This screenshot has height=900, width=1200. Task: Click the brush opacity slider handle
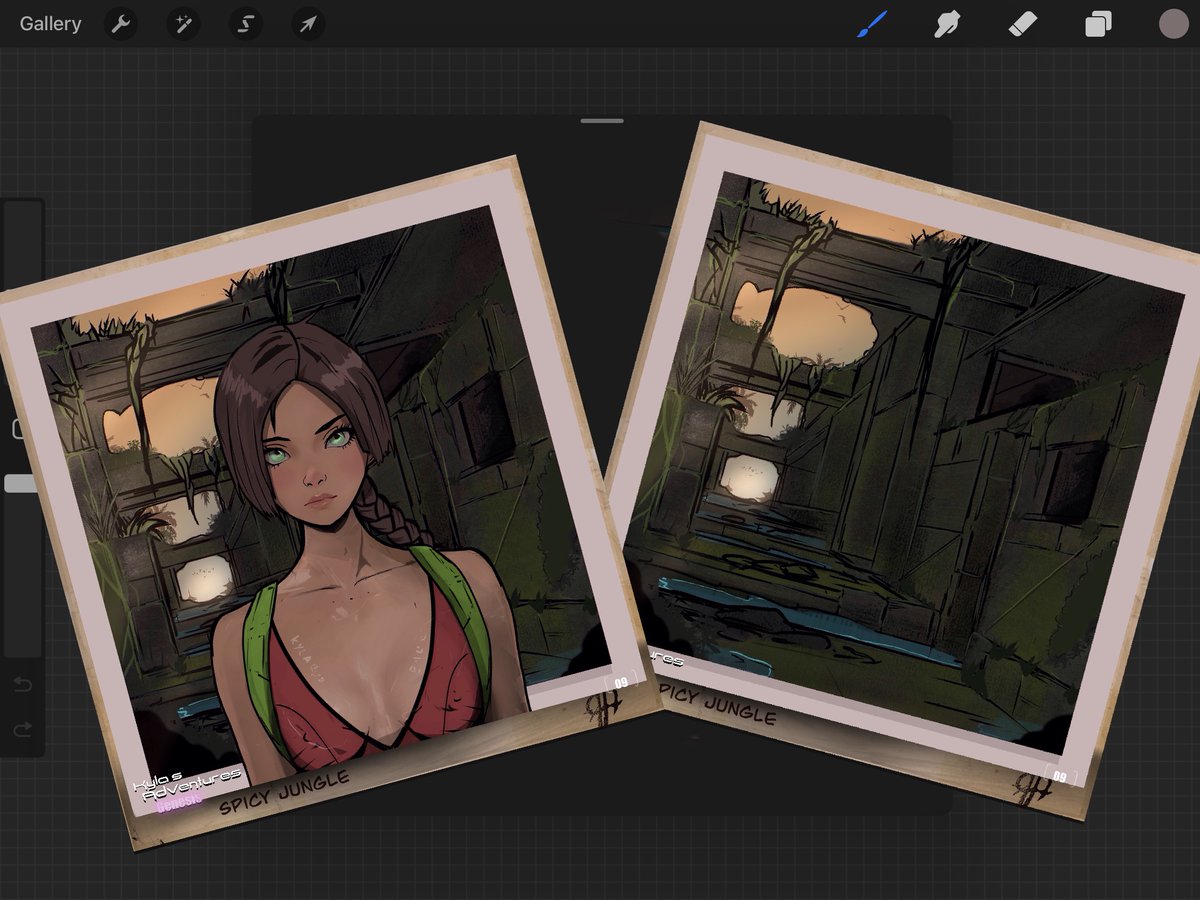point(20,484)
